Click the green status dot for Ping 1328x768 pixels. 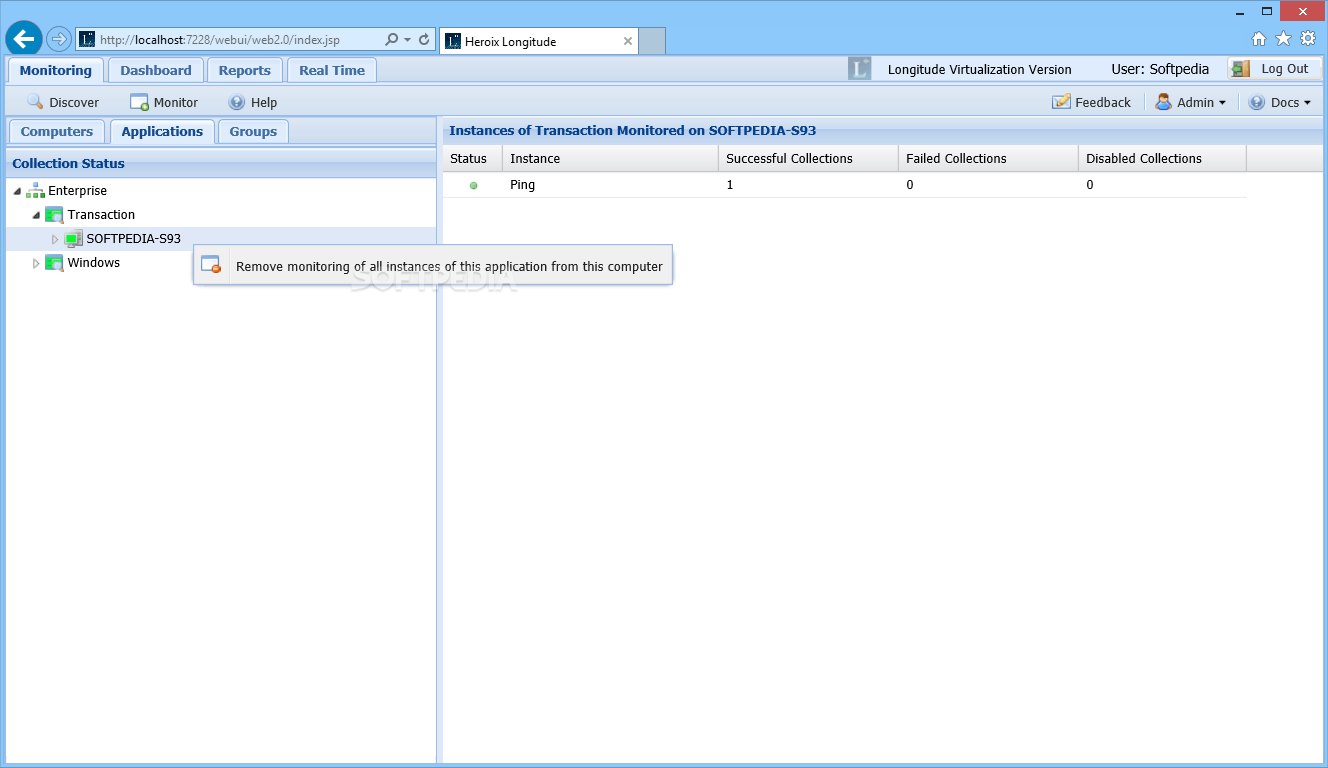coord(473,185)
